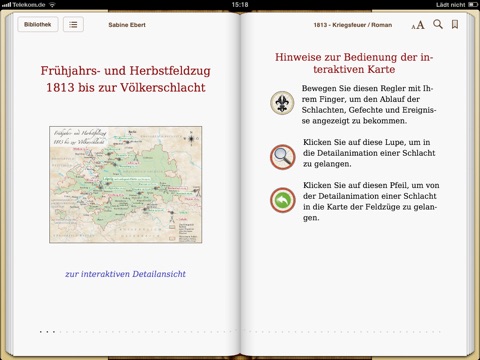This screenshot has height=360, width=480.
Task: Follow 'zur interaktiven Detailansicht' link
Action: click(125, 274)
